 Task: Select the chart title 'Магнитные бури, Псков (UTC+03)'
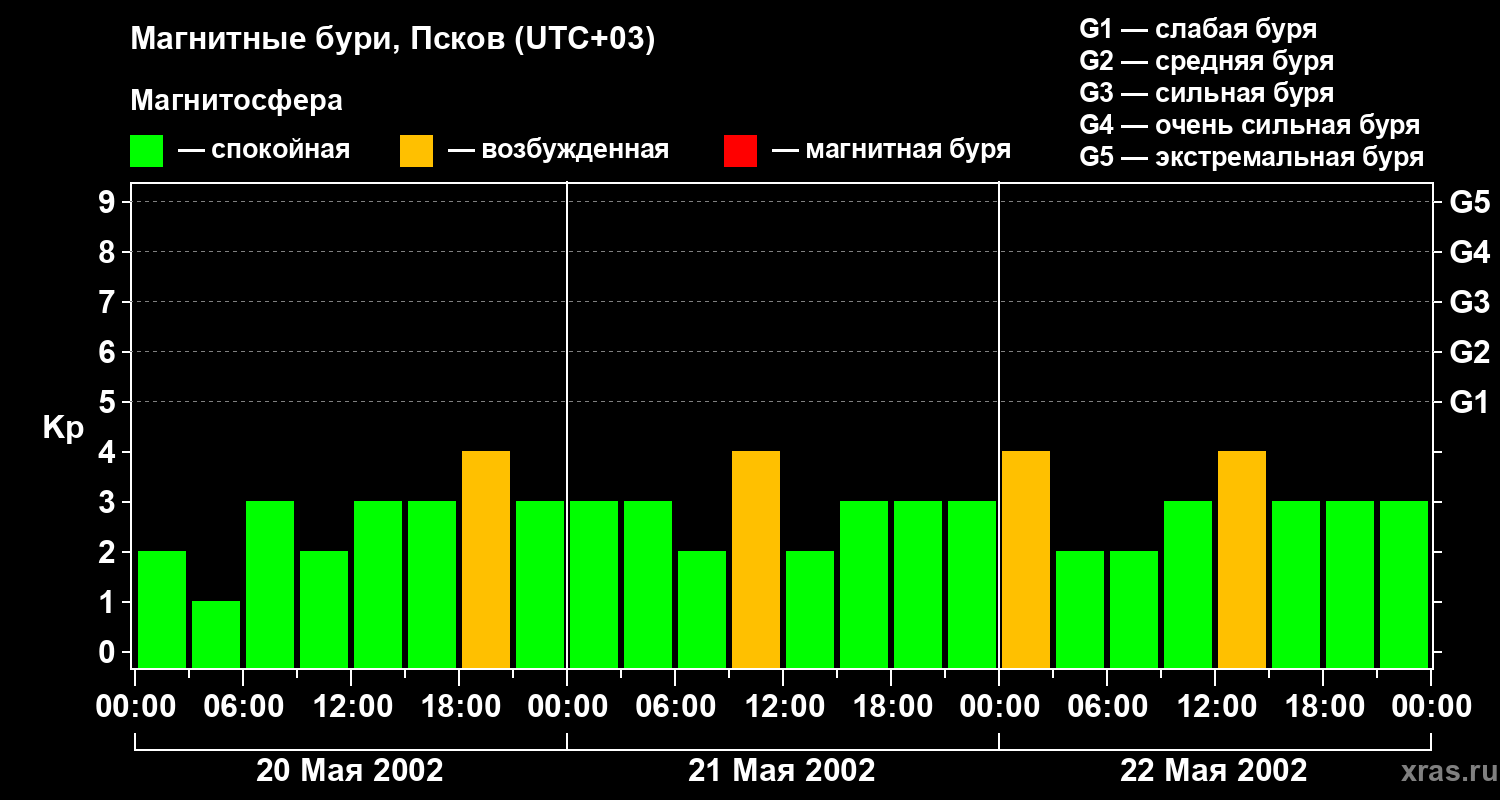click(x=392, y=40)
